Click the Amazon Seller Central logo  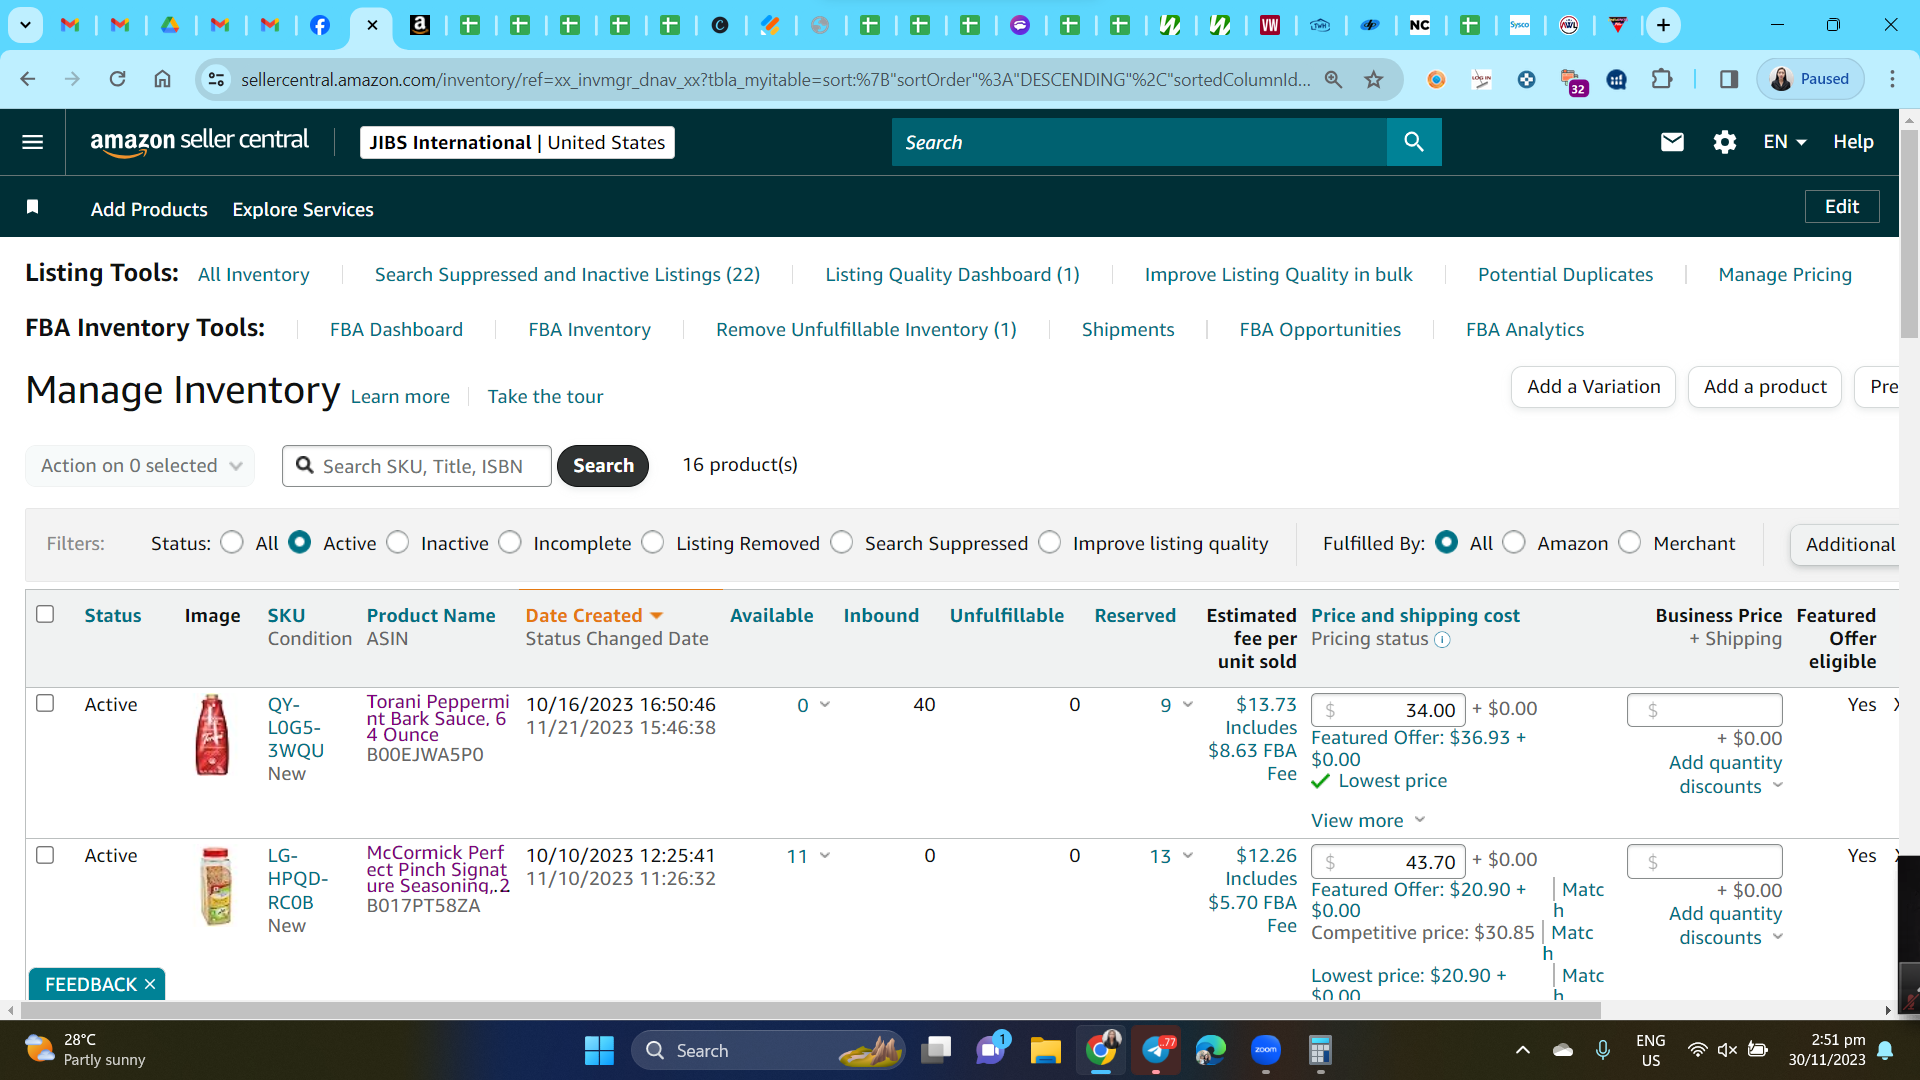tap(200, 142)
